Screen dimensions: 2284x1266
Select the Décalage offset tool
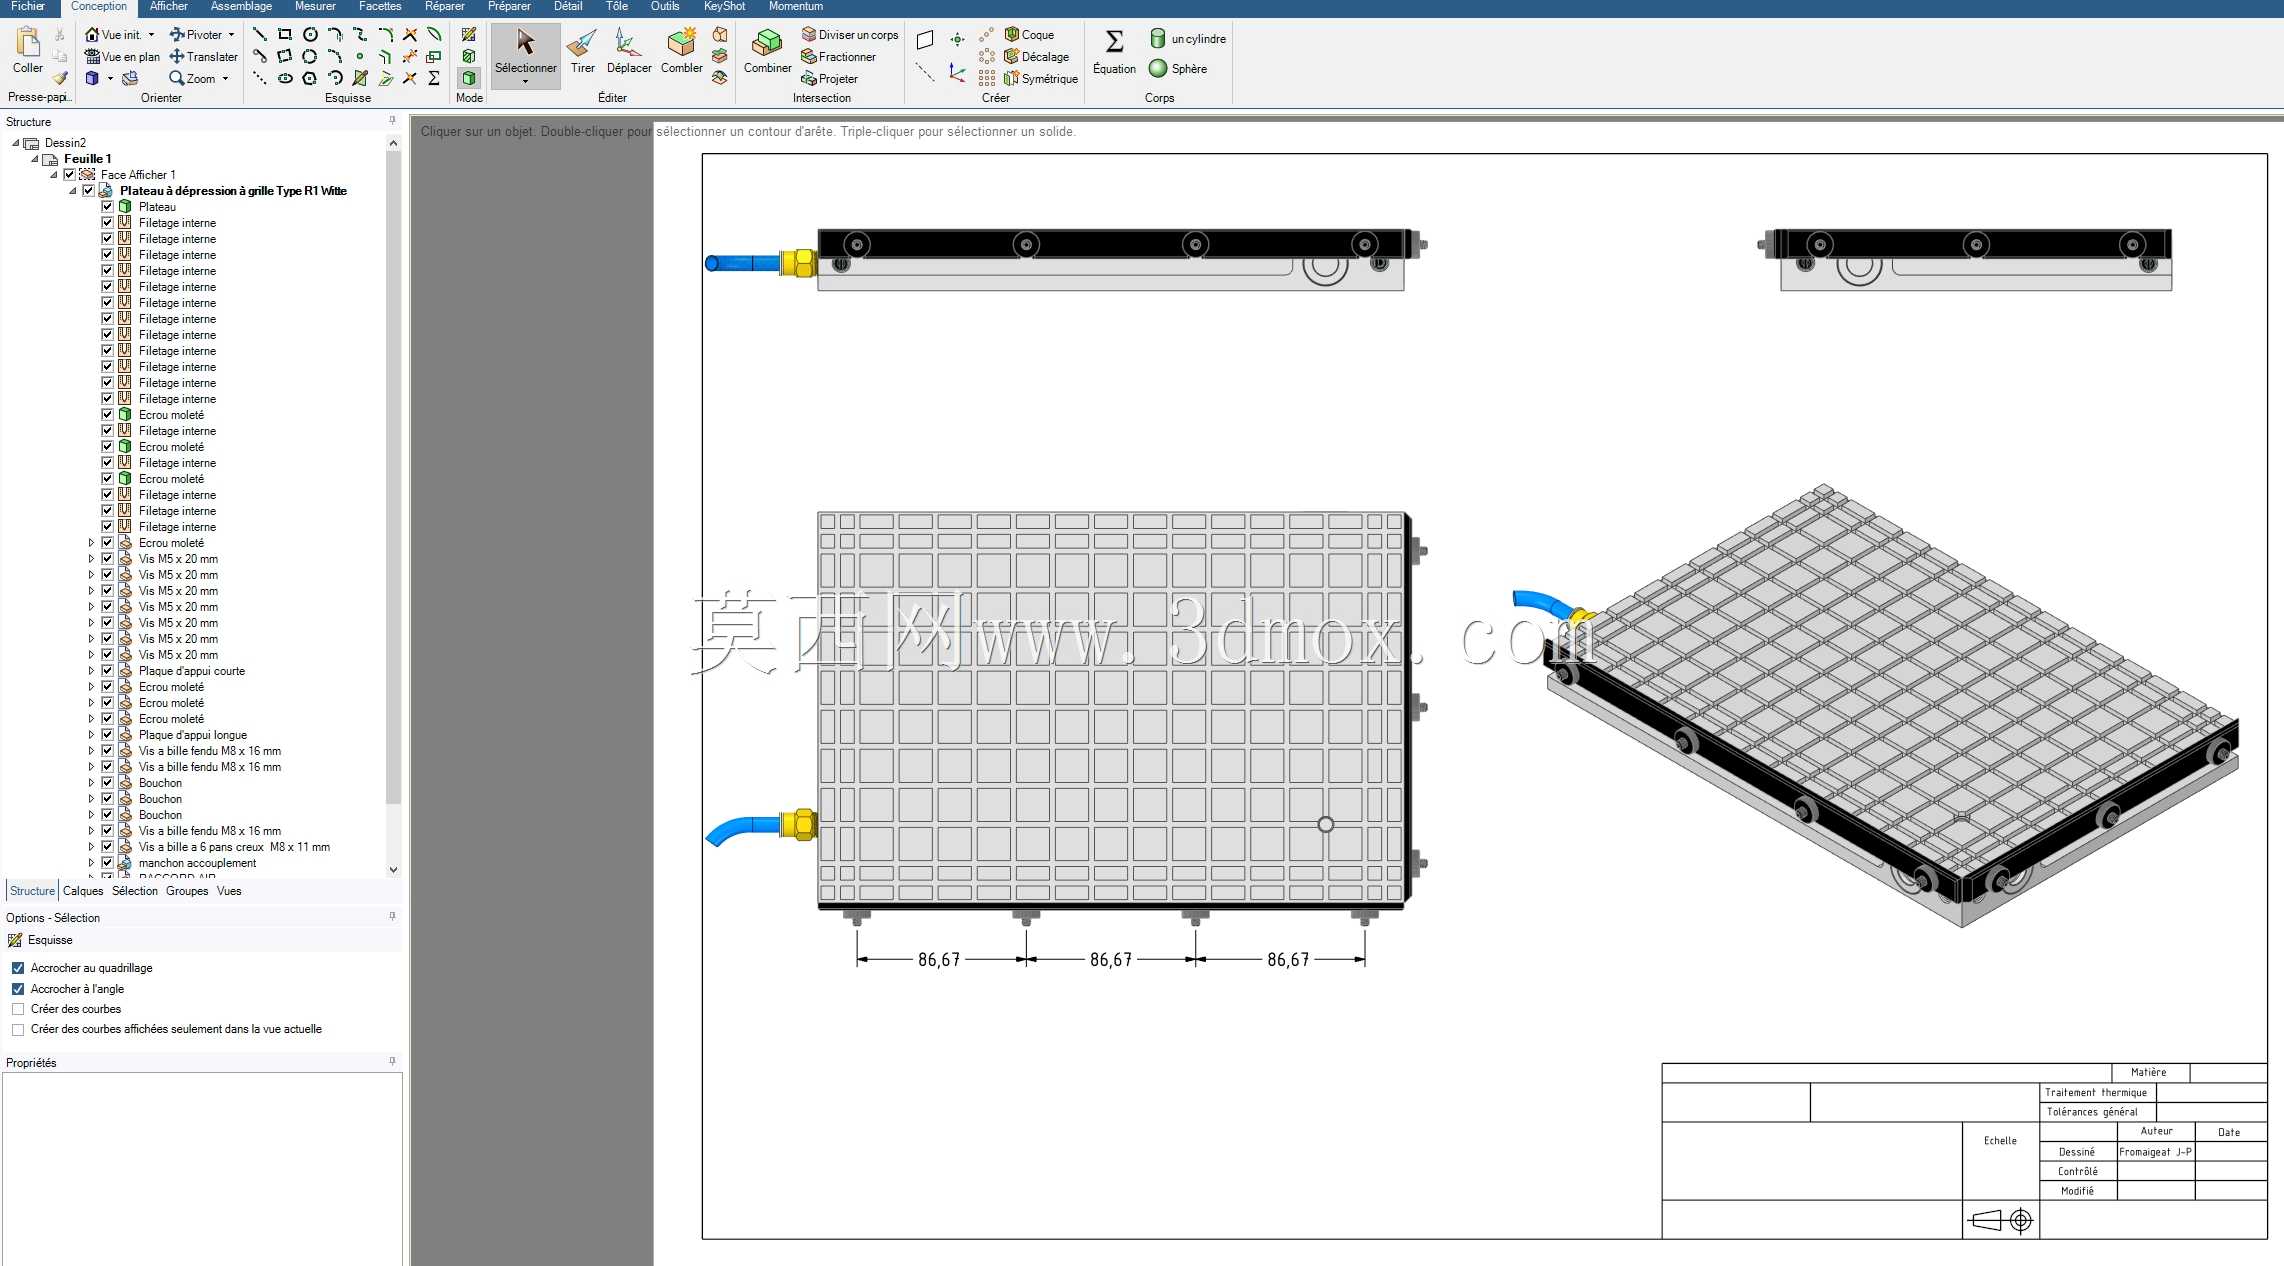[1036, 57]
